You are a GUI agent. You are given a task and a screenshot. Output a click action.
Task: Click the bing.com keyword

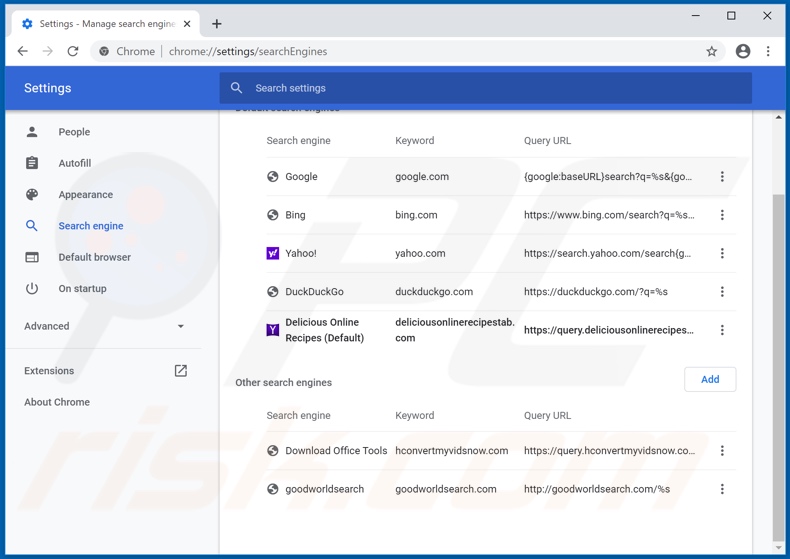tap(416, 215)
